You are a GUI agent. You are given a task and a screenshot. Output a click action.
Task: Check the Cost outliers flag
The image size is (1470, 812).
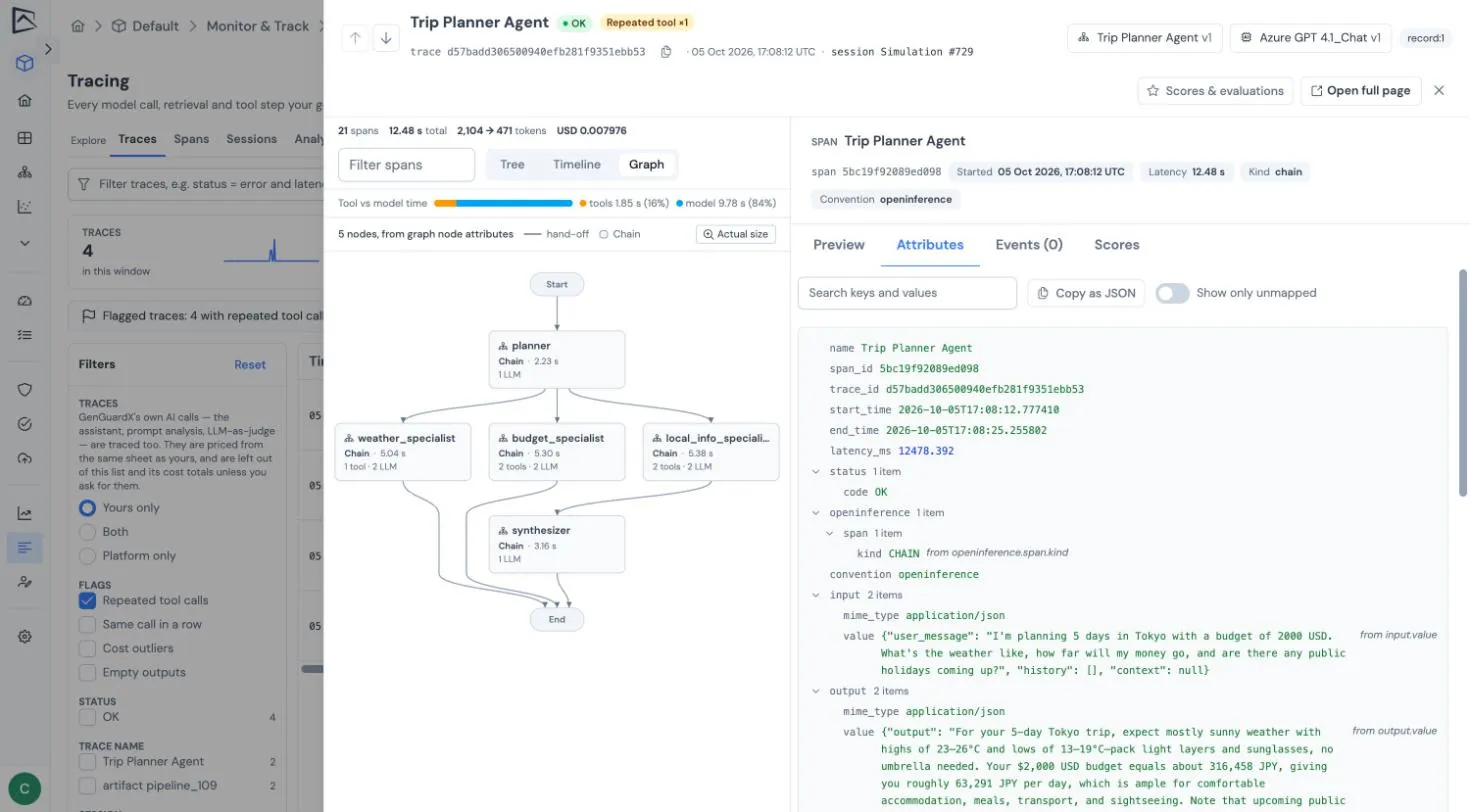87,648
